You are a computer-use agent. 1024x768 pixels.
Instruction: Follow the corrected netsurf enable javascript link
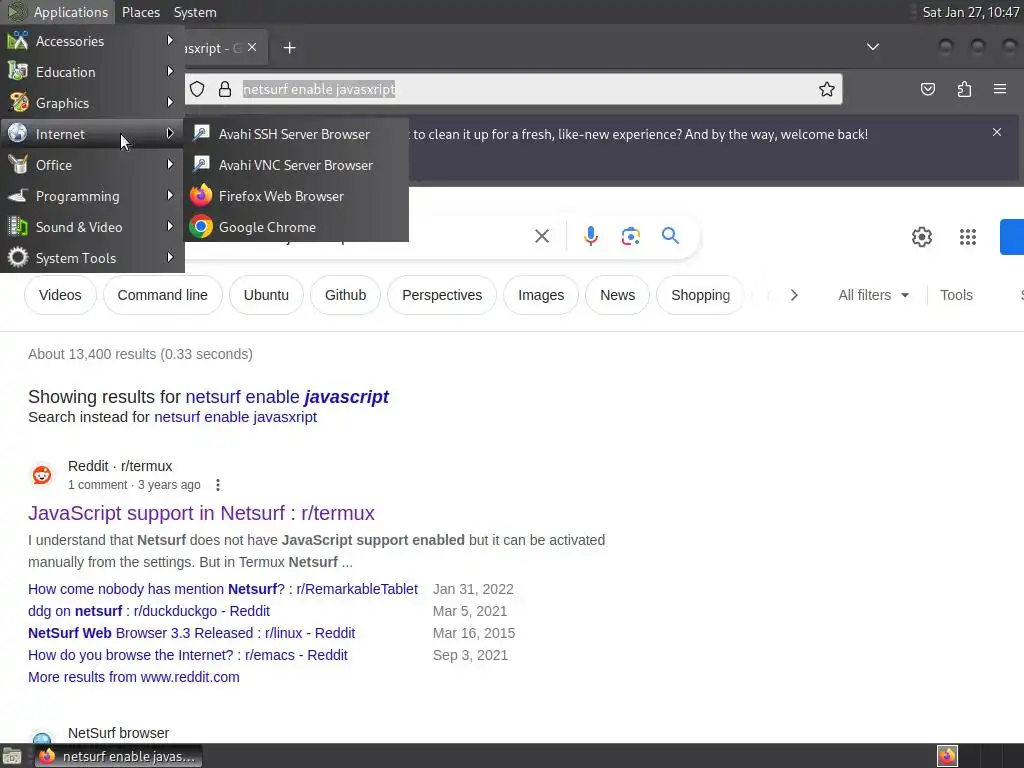point(287,396)
